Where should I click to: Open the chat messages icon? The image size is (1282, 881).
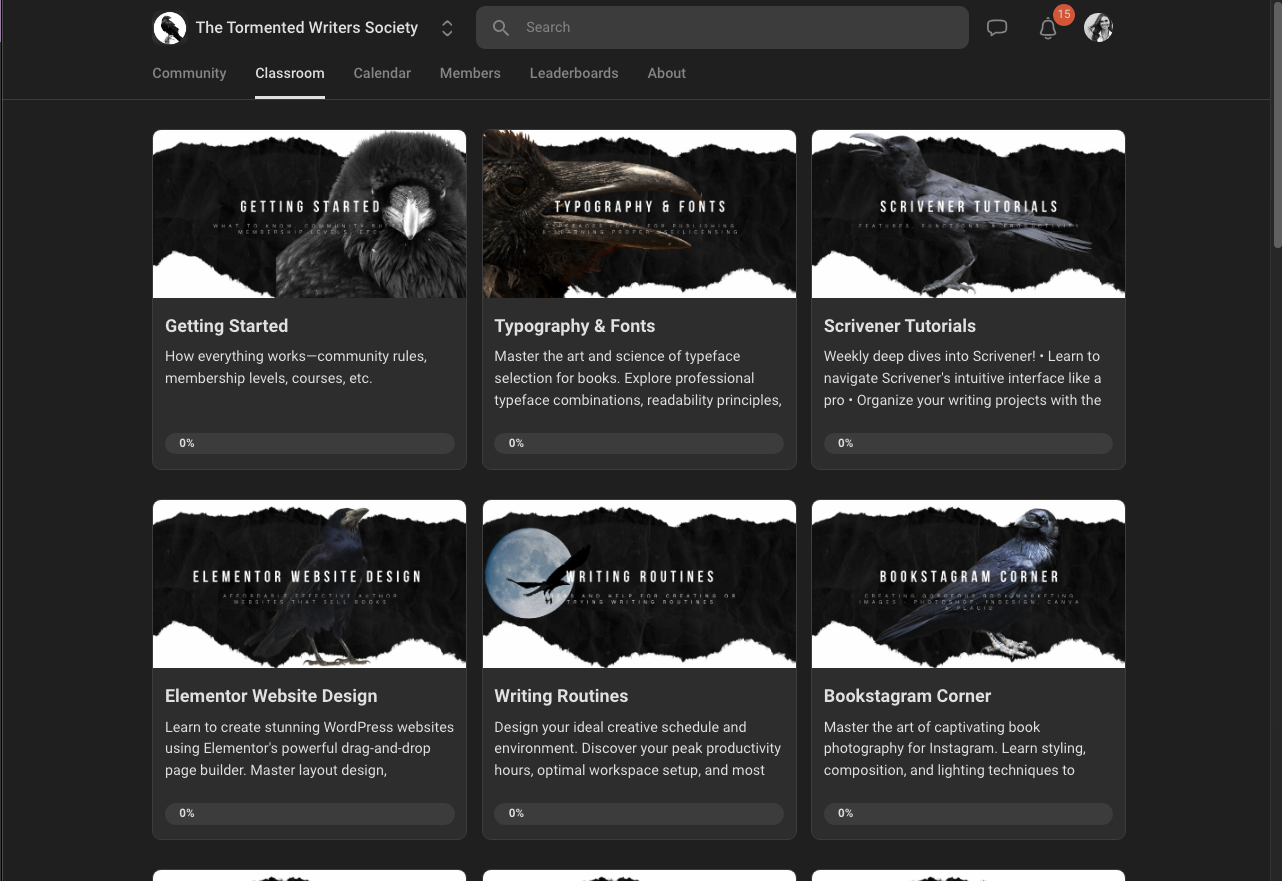pyautogui.click(x=997, y=28)
